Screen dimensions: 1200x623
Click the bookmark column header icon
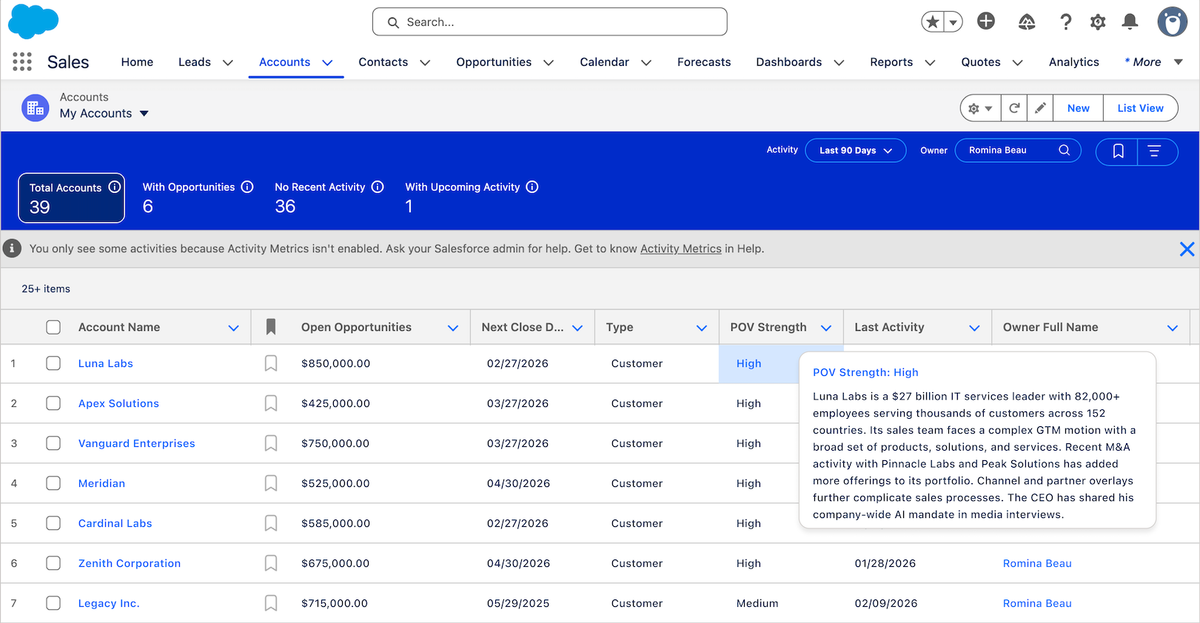(x=270, y=327)
